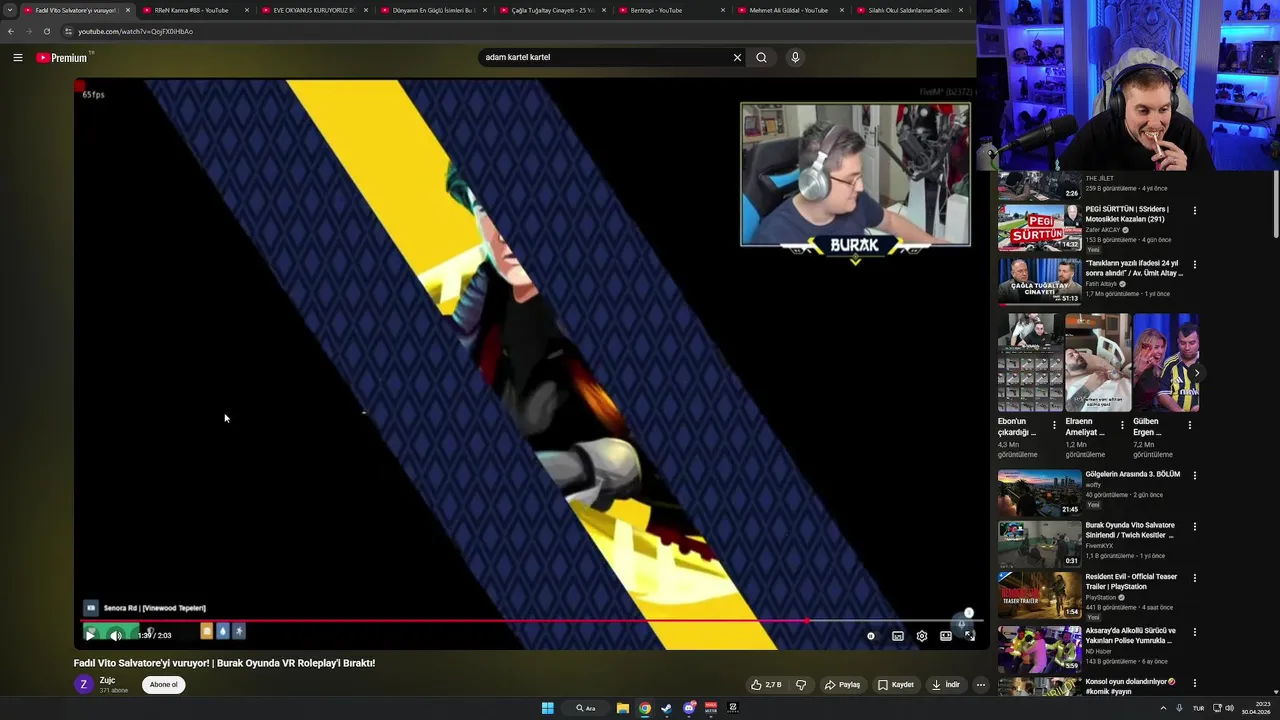Open options for Tanıkların yazılı ifadesi video
Screen dimensions: 1280x720
1194,265
